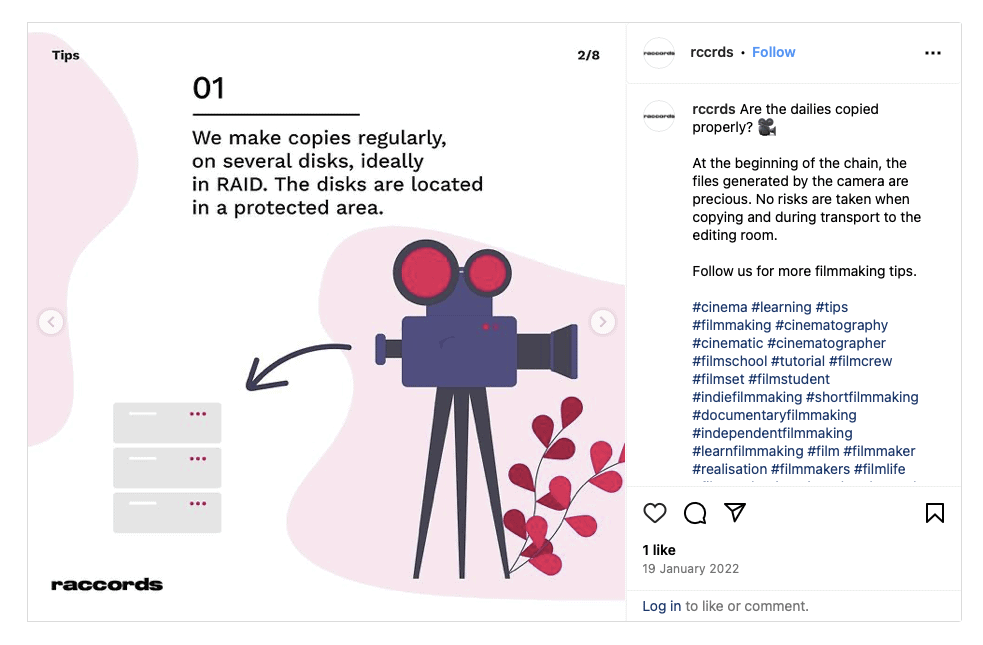
Task: Open comments via speech bubble icon
Action: (x=695, y=513)
